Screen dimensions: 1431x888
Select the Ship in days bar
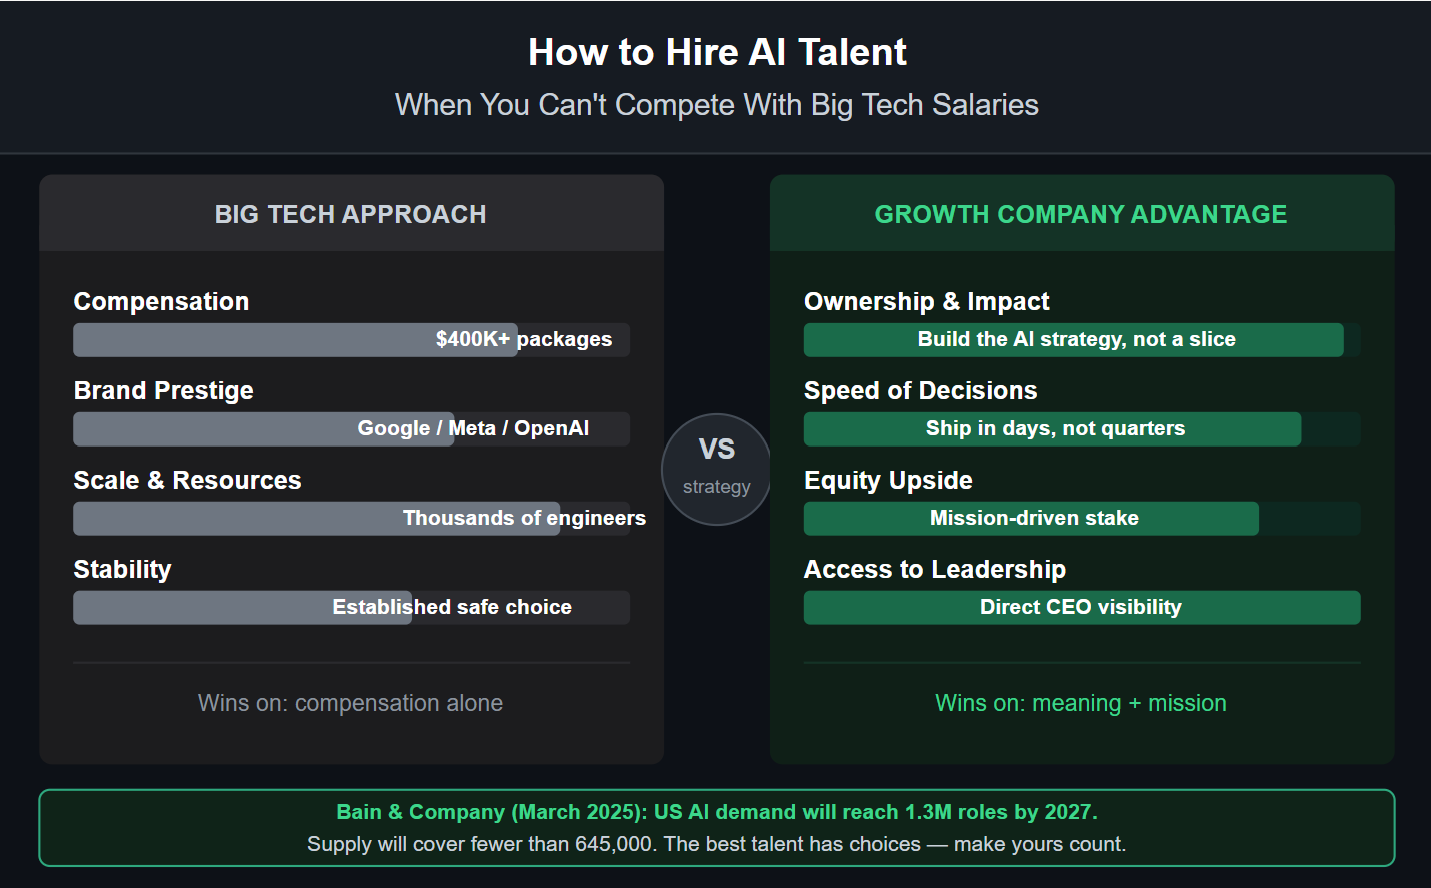1081,429
